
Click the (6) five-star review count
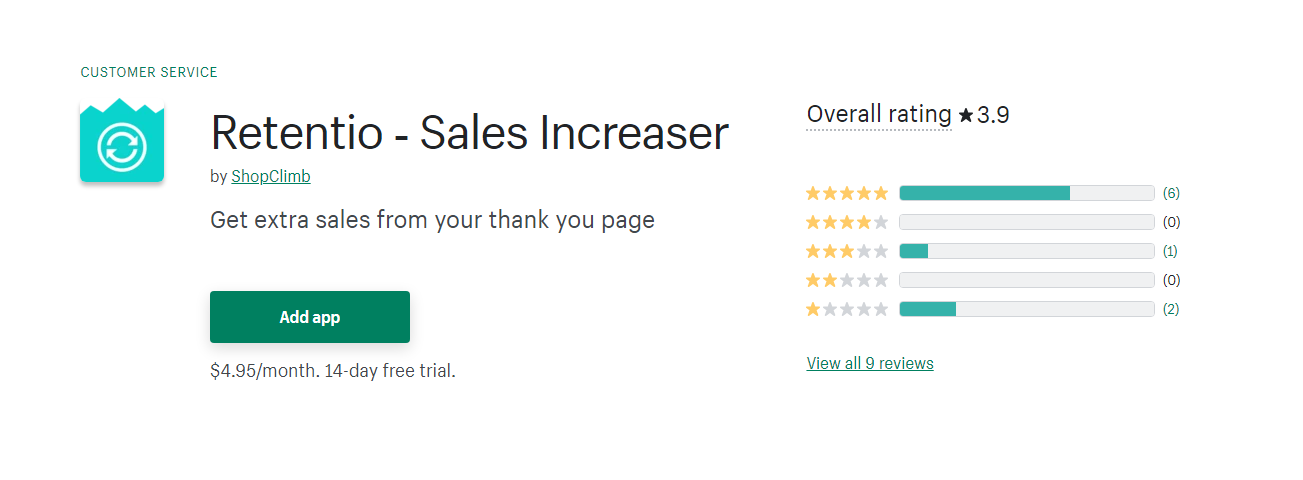pyautogui.click(x=1171, y=193)
